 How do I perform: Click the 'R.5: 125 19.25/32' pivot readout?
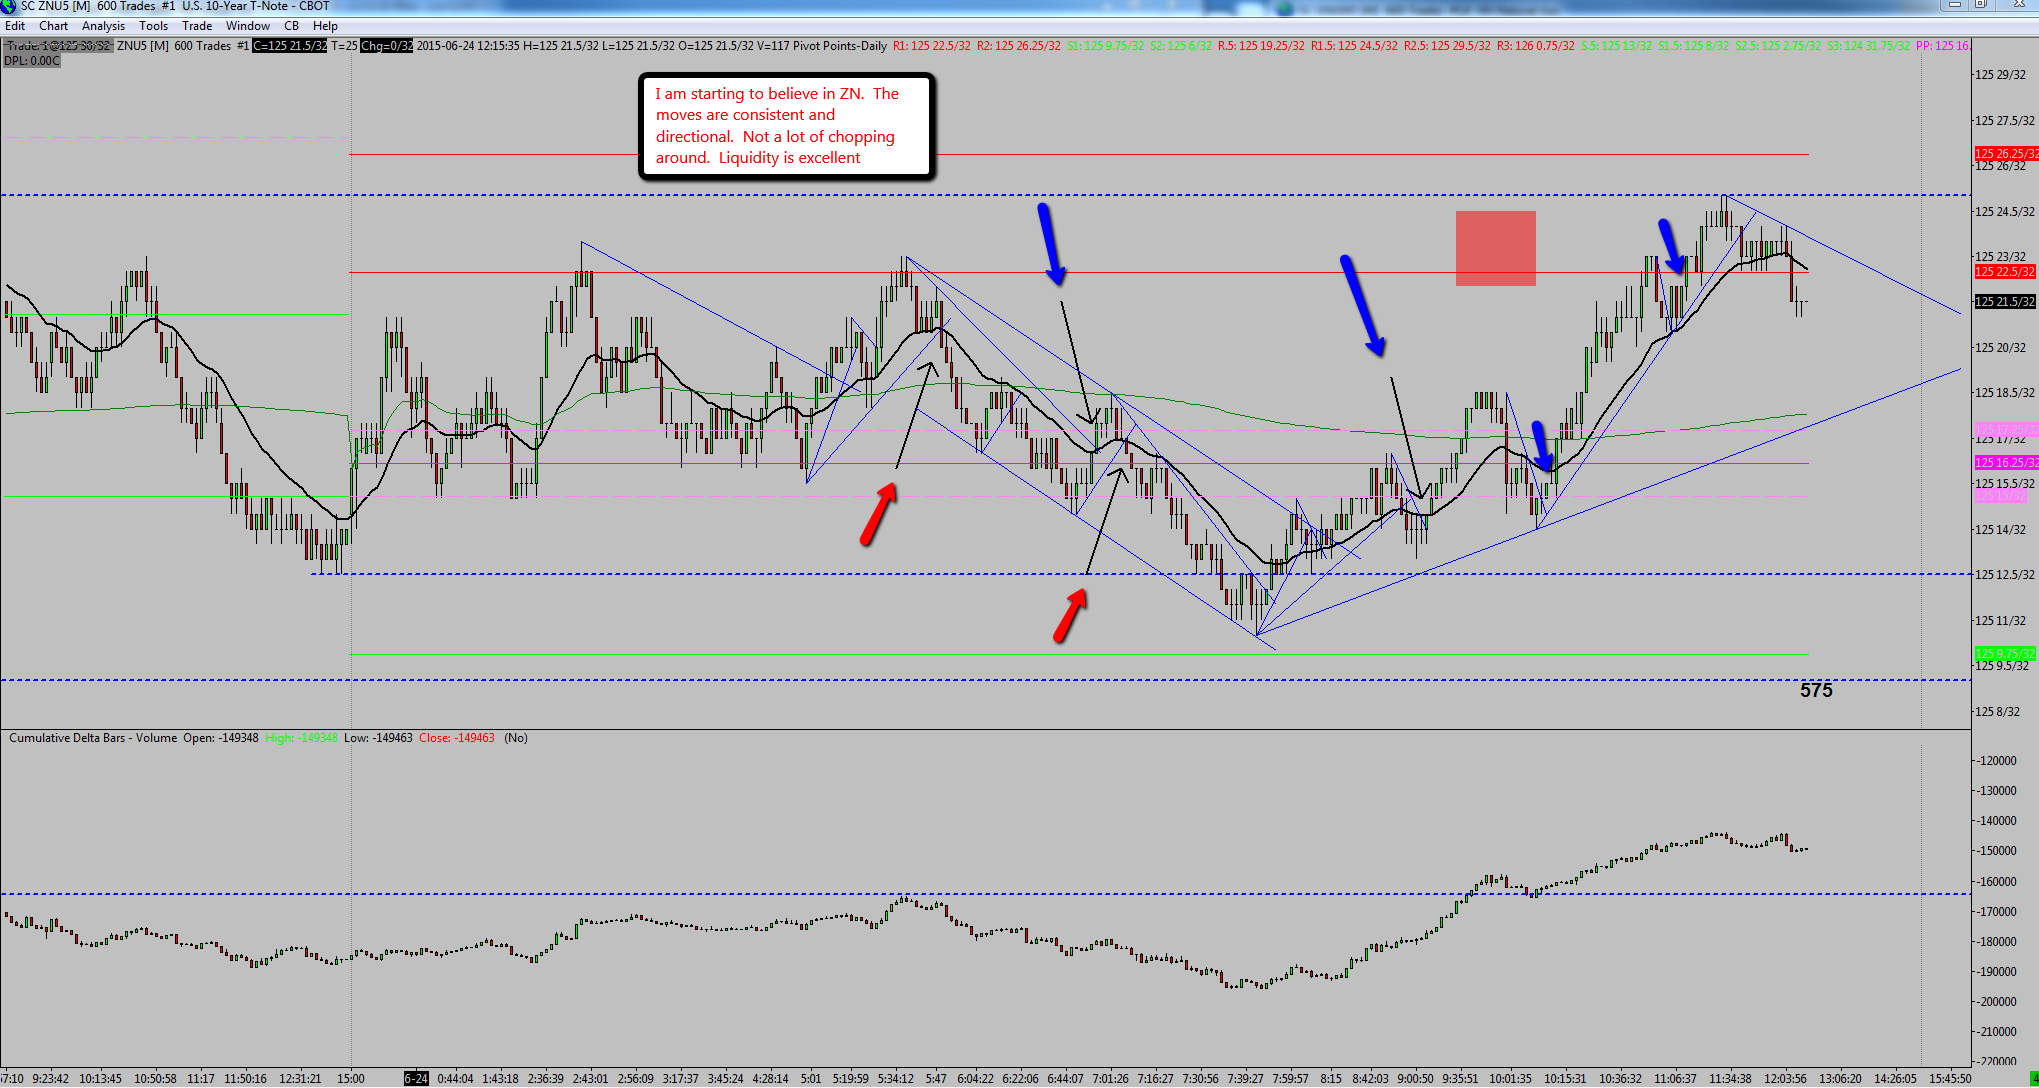coord(1261,46)
